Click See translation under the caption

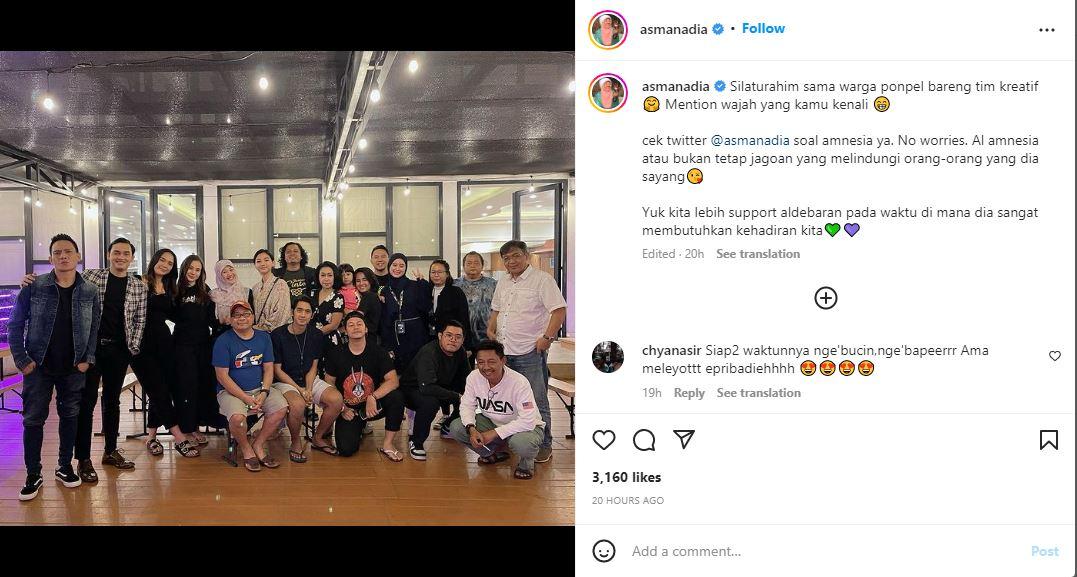point(758,253)
